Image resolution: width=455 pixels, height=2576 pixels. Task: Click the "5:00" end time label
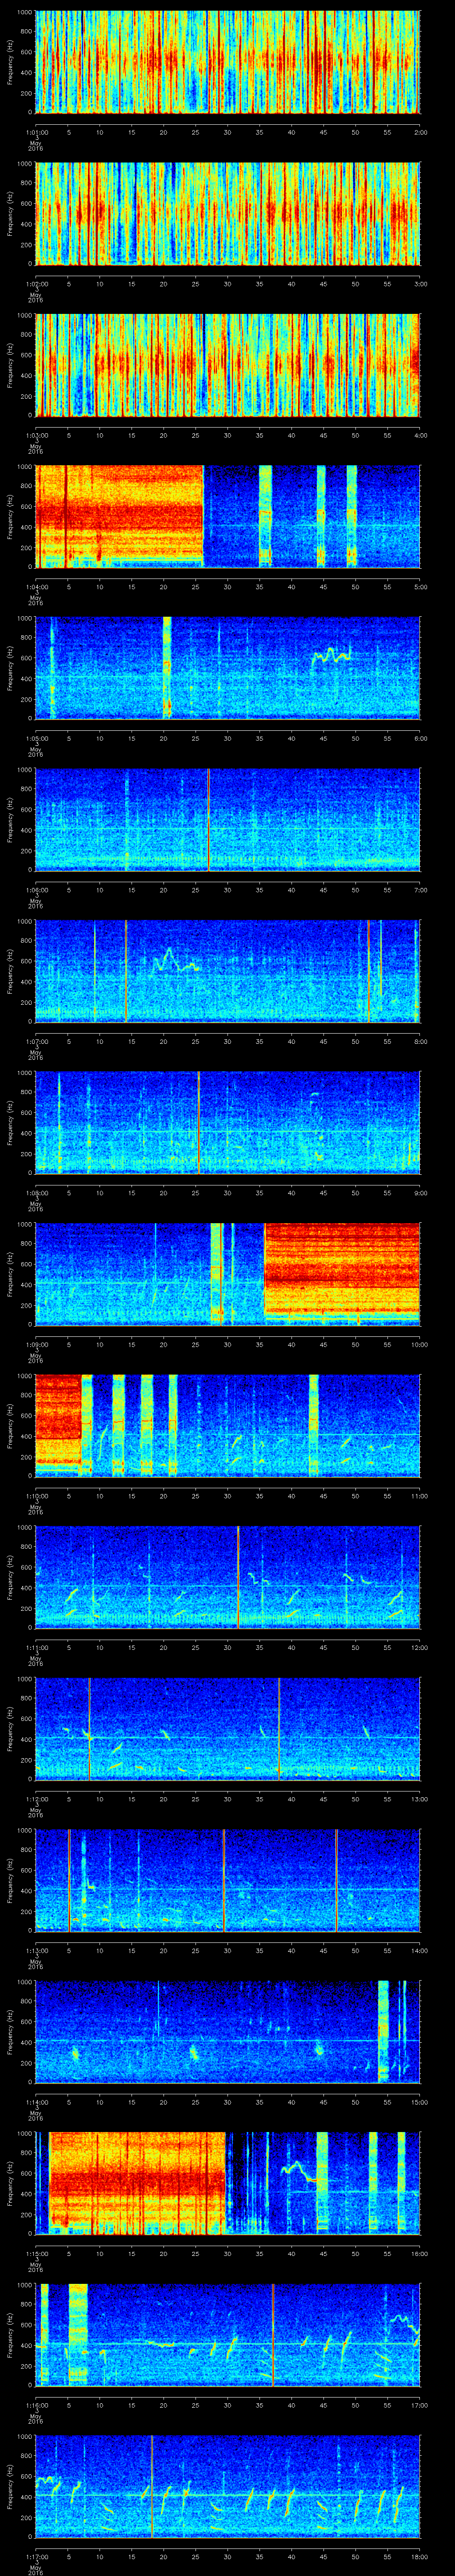pyautogui.click(x=420, y=586)
